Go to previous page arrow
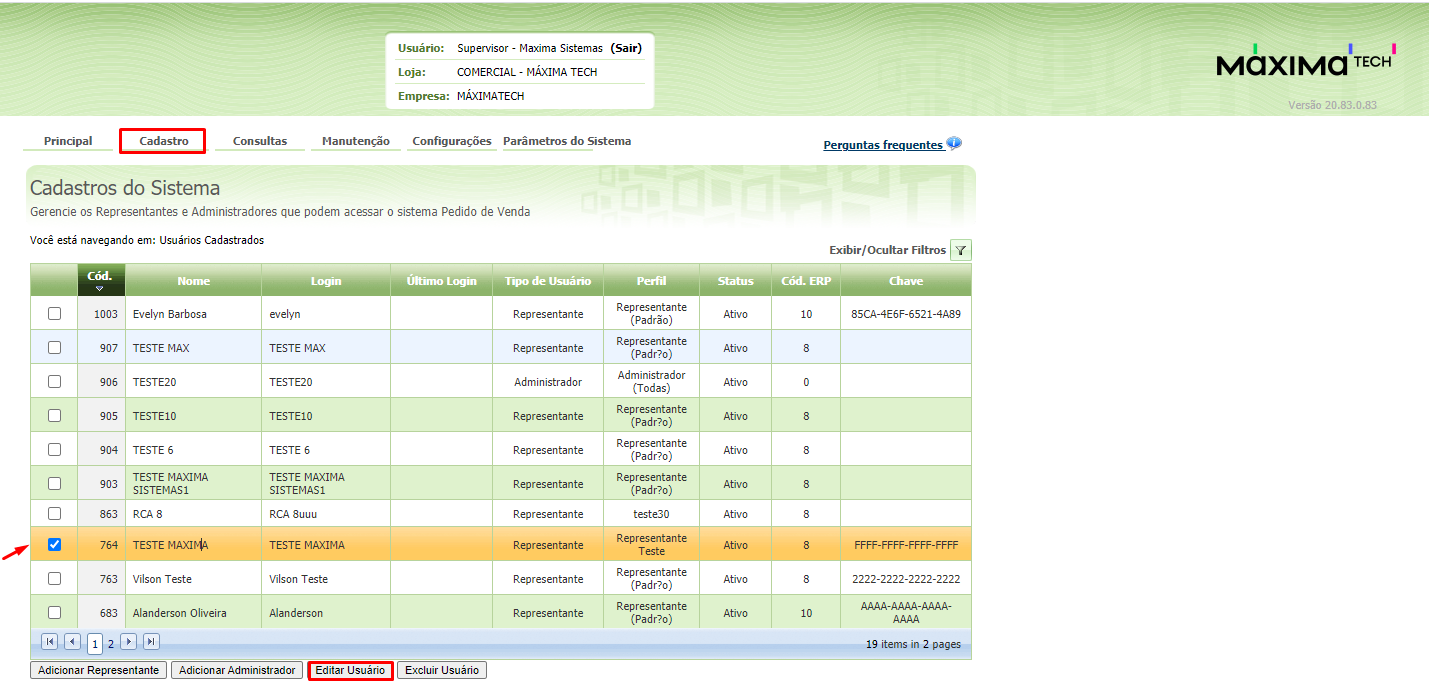 coord(72,642)
